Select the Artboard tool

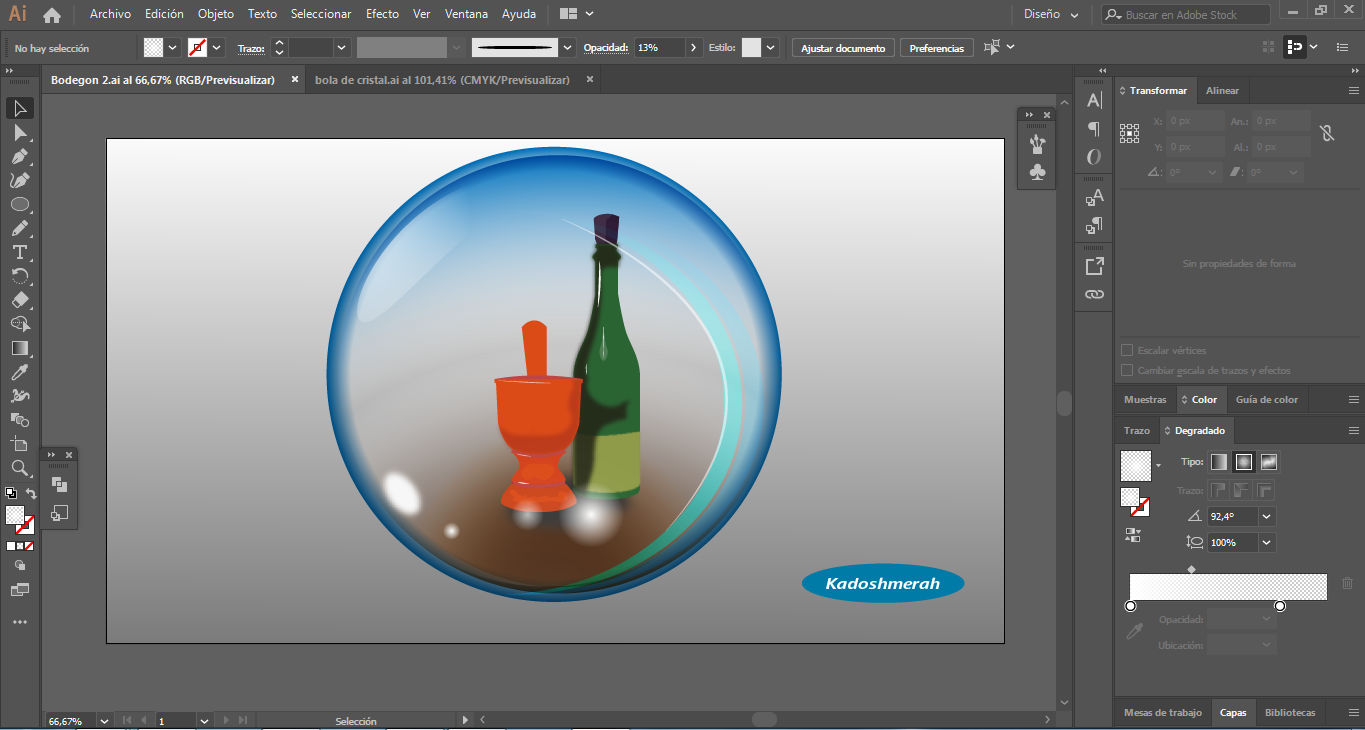click(x=19, y=444)
